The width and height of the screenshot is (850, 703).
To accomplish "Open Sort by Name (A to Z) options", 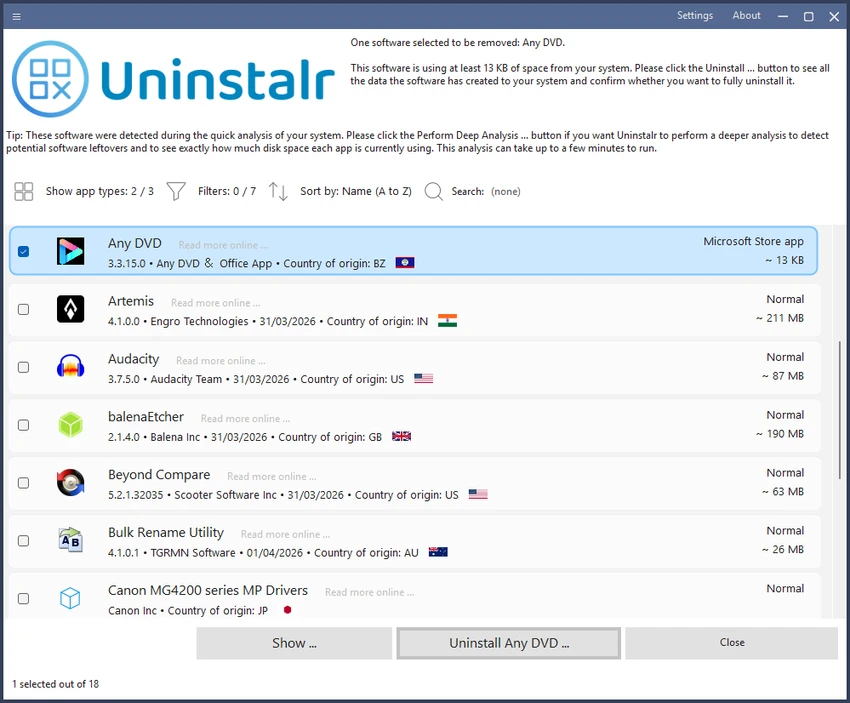I will coord(356,191).
